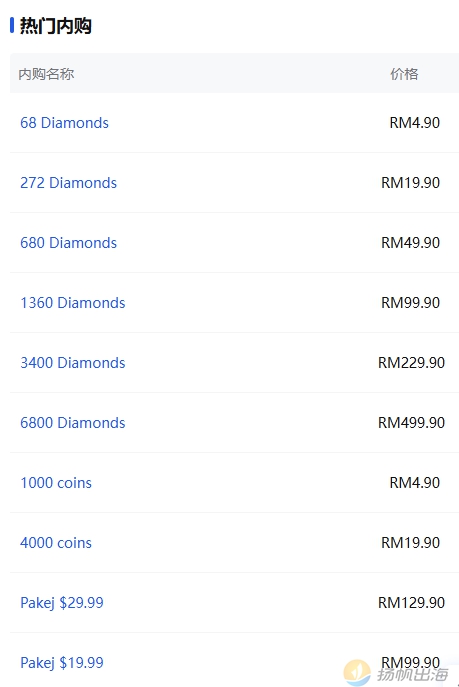The image size is (459, 687).
Task: Click the 内购名称 column header
Action: pyautogui.click(x=46, y=74)
